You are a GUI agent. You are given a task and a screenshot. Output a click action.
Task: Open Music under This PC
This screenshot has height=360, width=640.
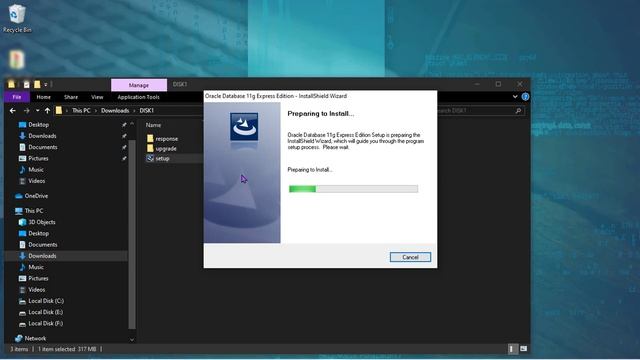pyautogui.click(x=36, y=267)
